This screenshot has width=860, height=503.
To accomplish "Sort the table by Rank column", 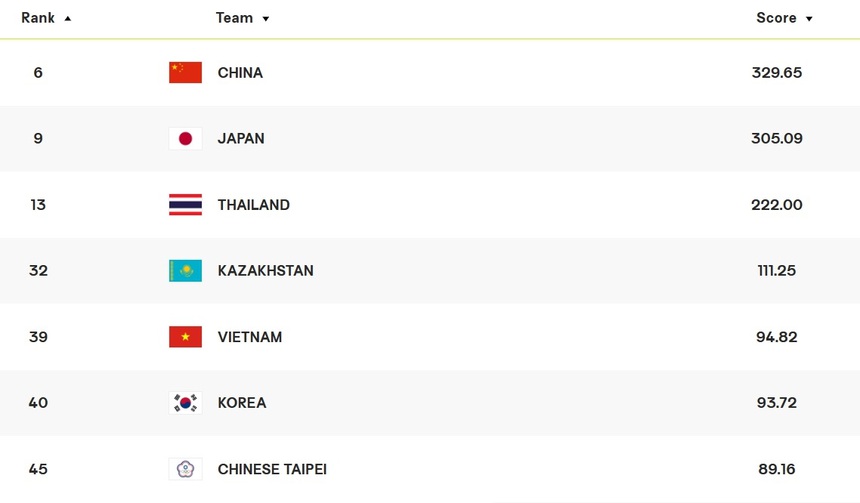I will [46, 18].
